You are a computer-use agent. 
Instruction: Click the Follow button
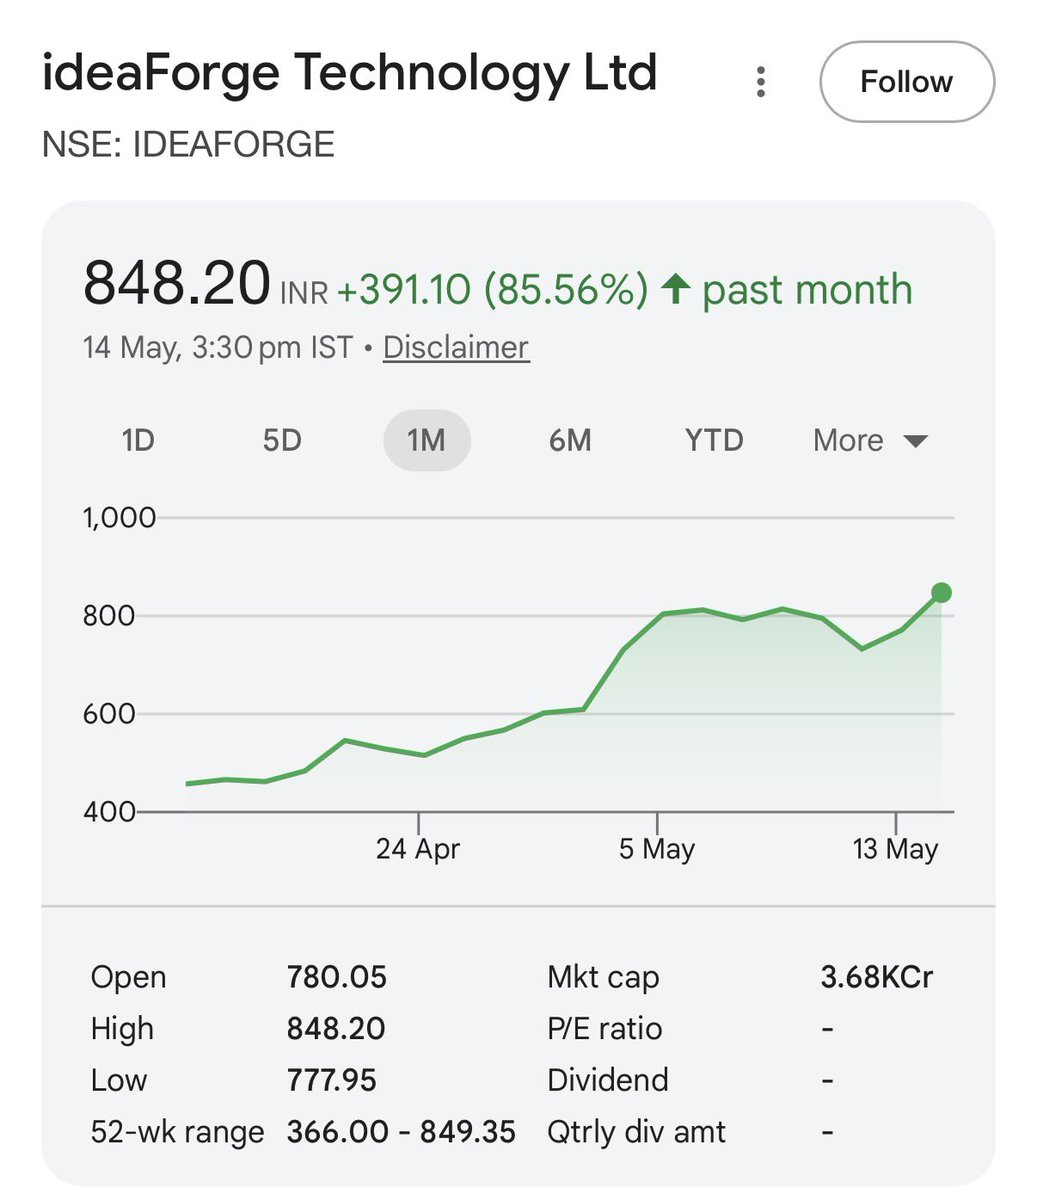(x=907, y=82)
